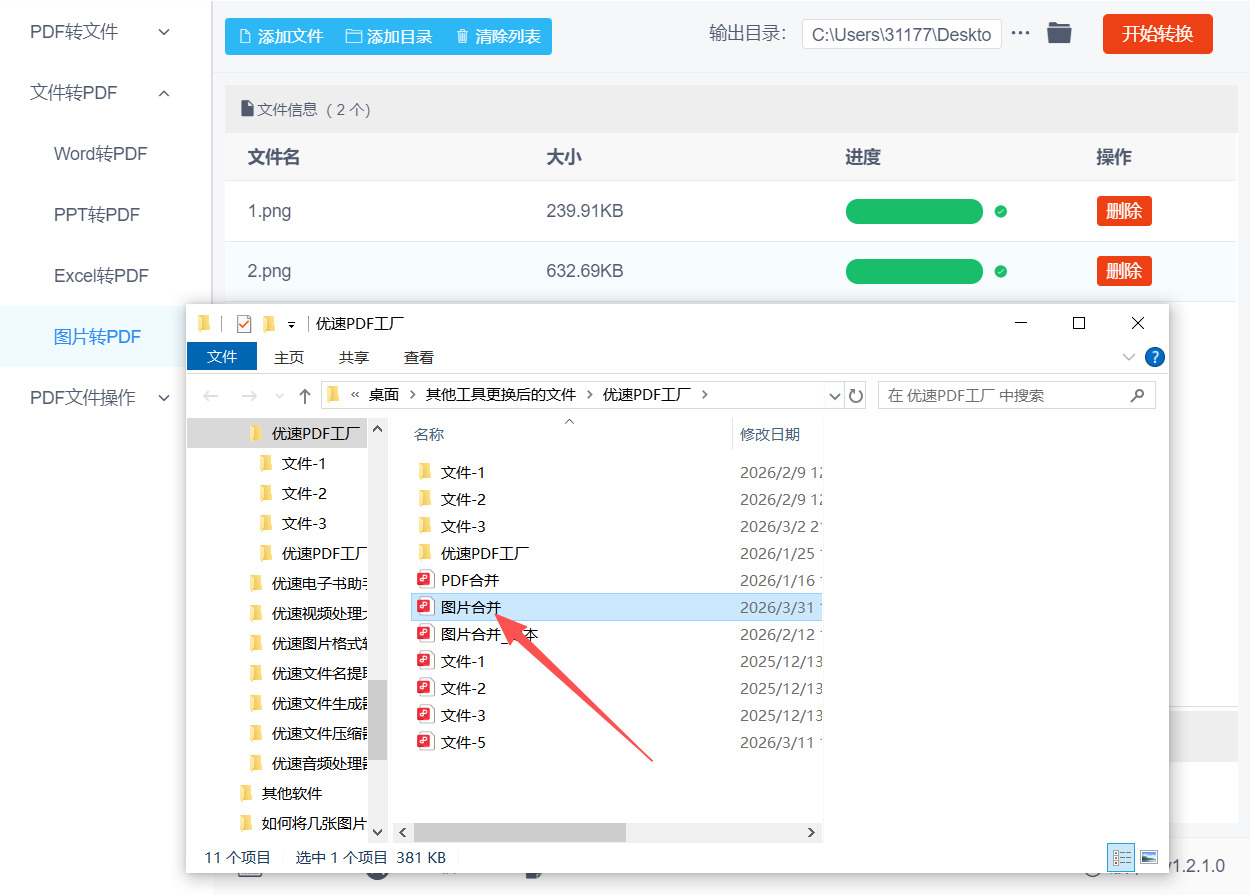This screenshot has height=895, width=1250.
Task: Select folder 文件-3 in file list
Action: [x=463, y=526]
